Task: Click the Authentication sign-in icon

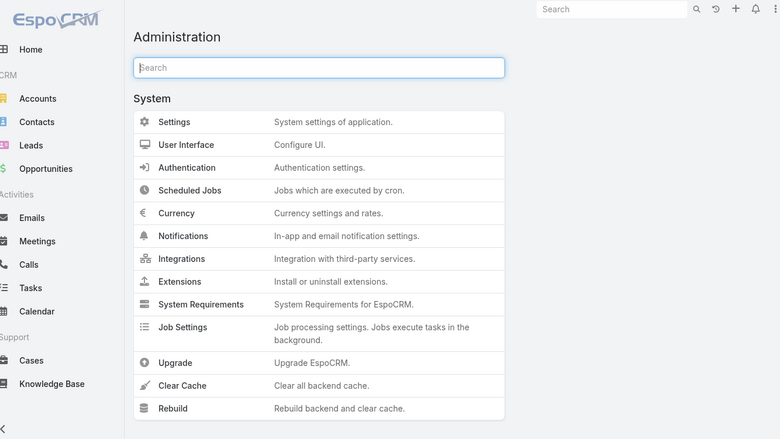Action: tap(144, 168)
